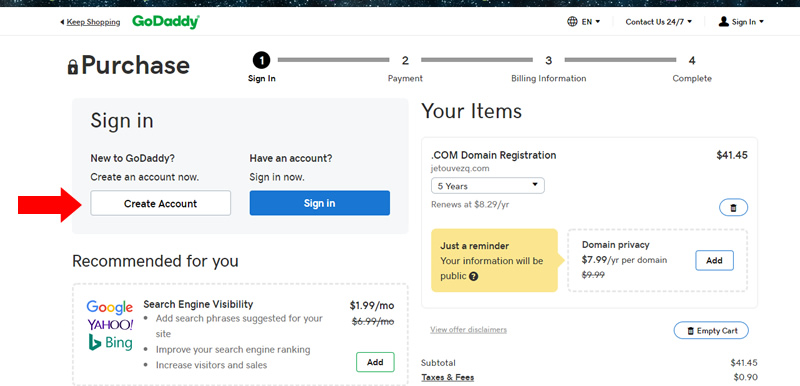Screen dimensions: 800x386
Task: Open the EN language dropdown
Action: point(591,22)
